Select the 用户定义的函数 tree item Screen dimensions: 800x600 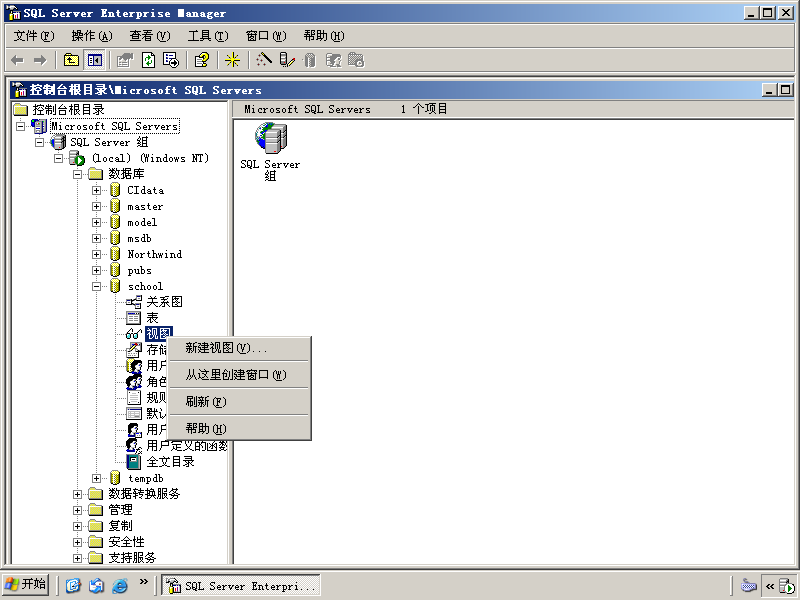[177, 445]
